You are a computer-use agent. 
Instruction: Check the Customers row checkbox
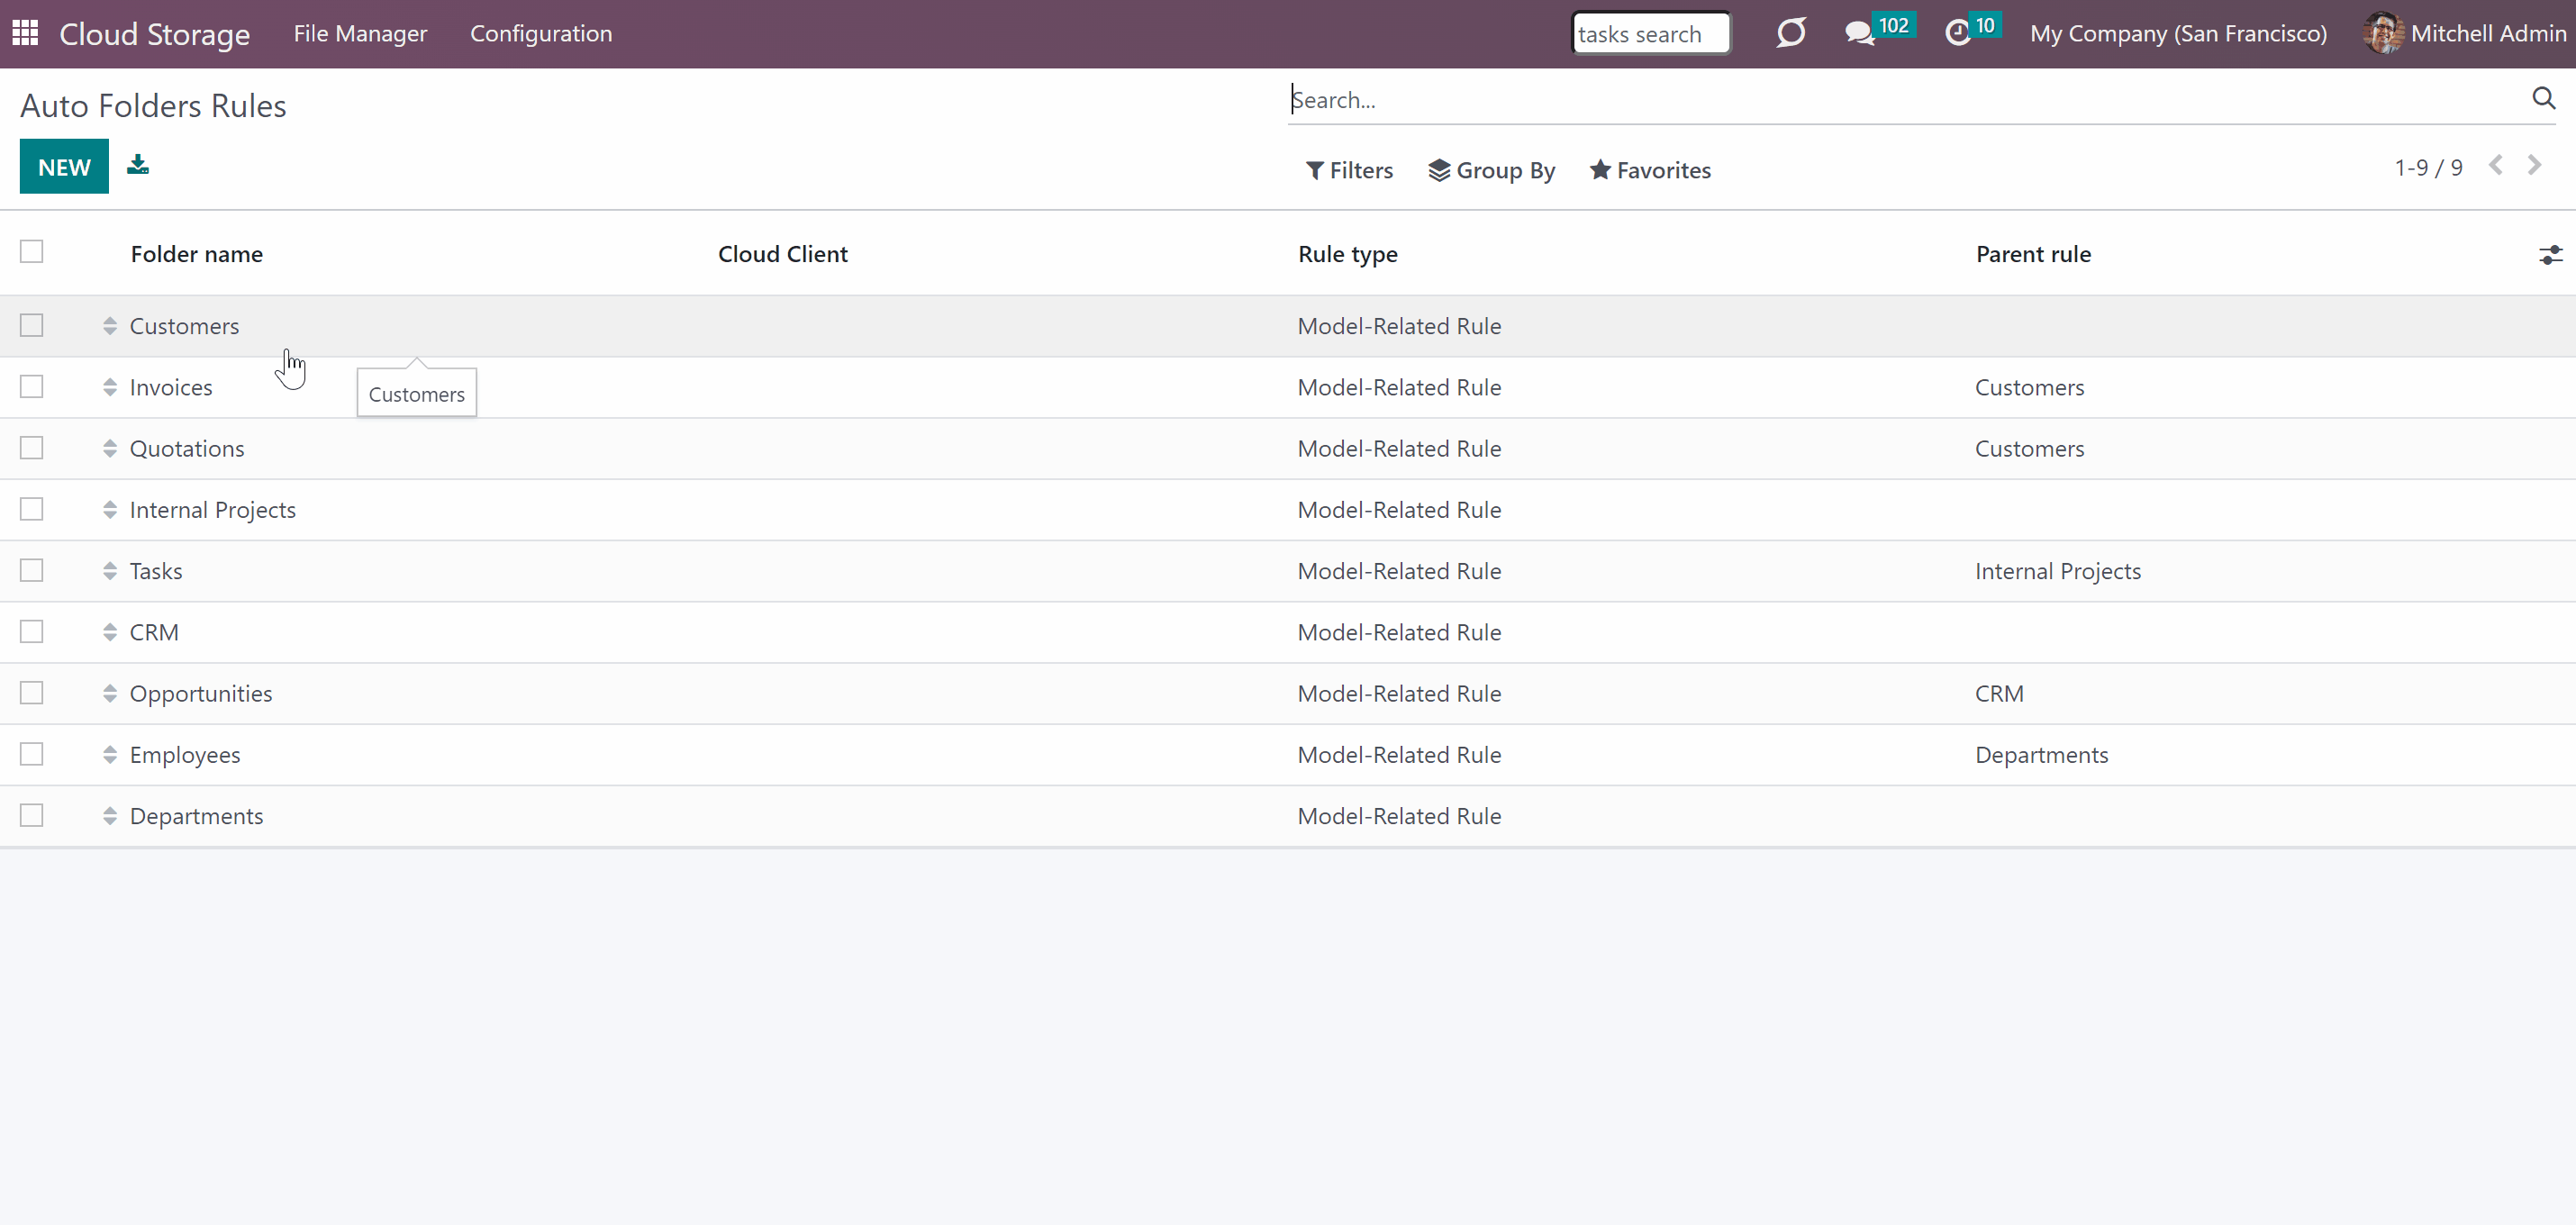(32, 325)
